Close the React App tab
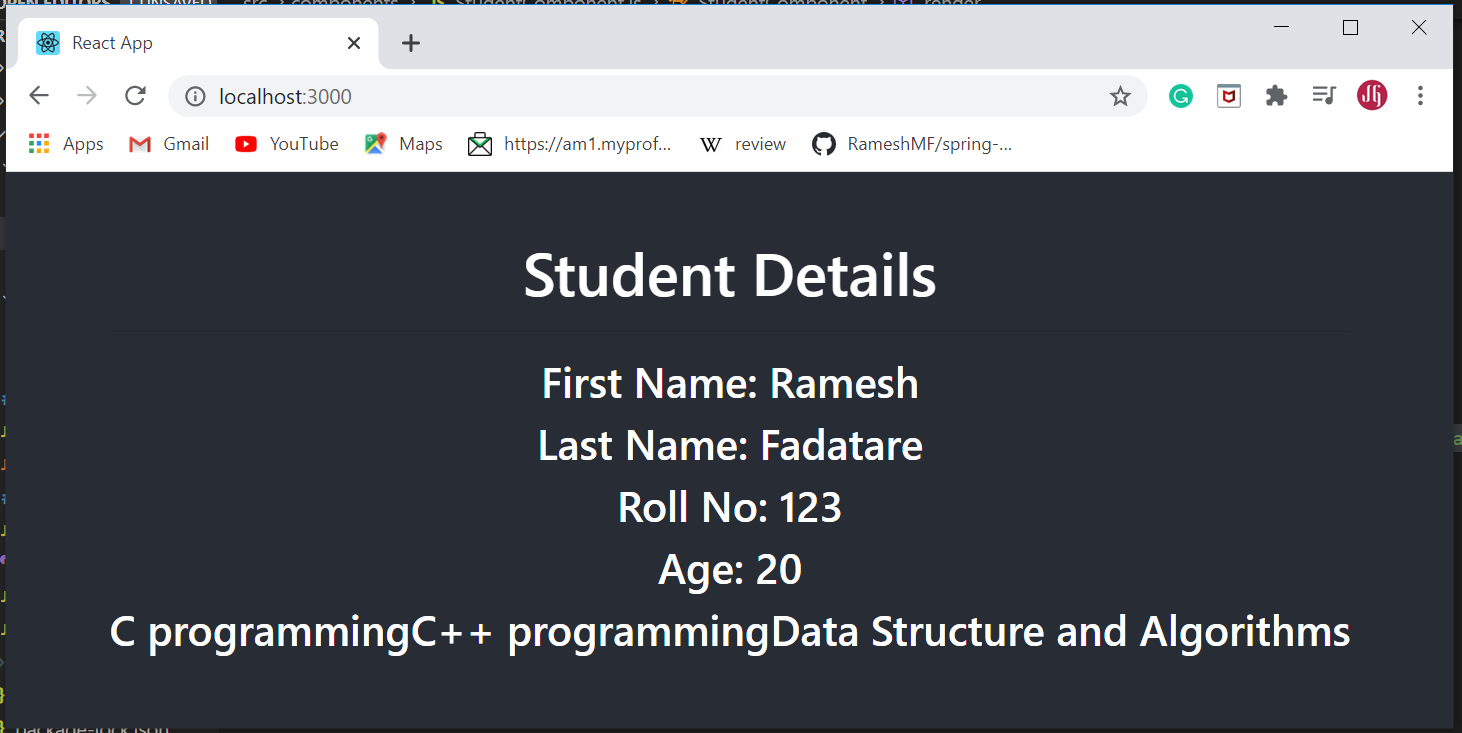This screenshot has height=733, width=1462. pos(354,43)
